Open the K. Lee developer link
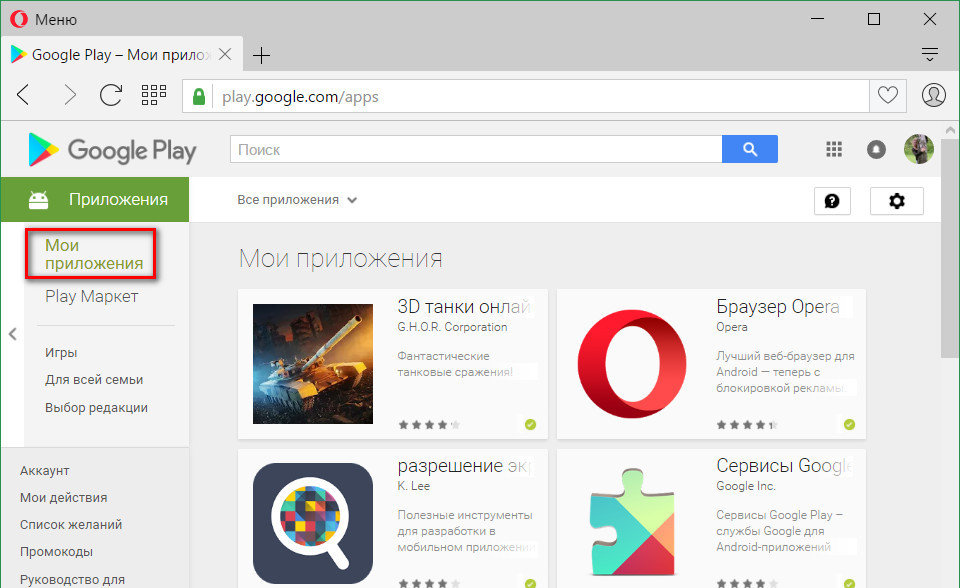Image resolution: width=960 pixels, height=588 pixels. click(414, 486)
